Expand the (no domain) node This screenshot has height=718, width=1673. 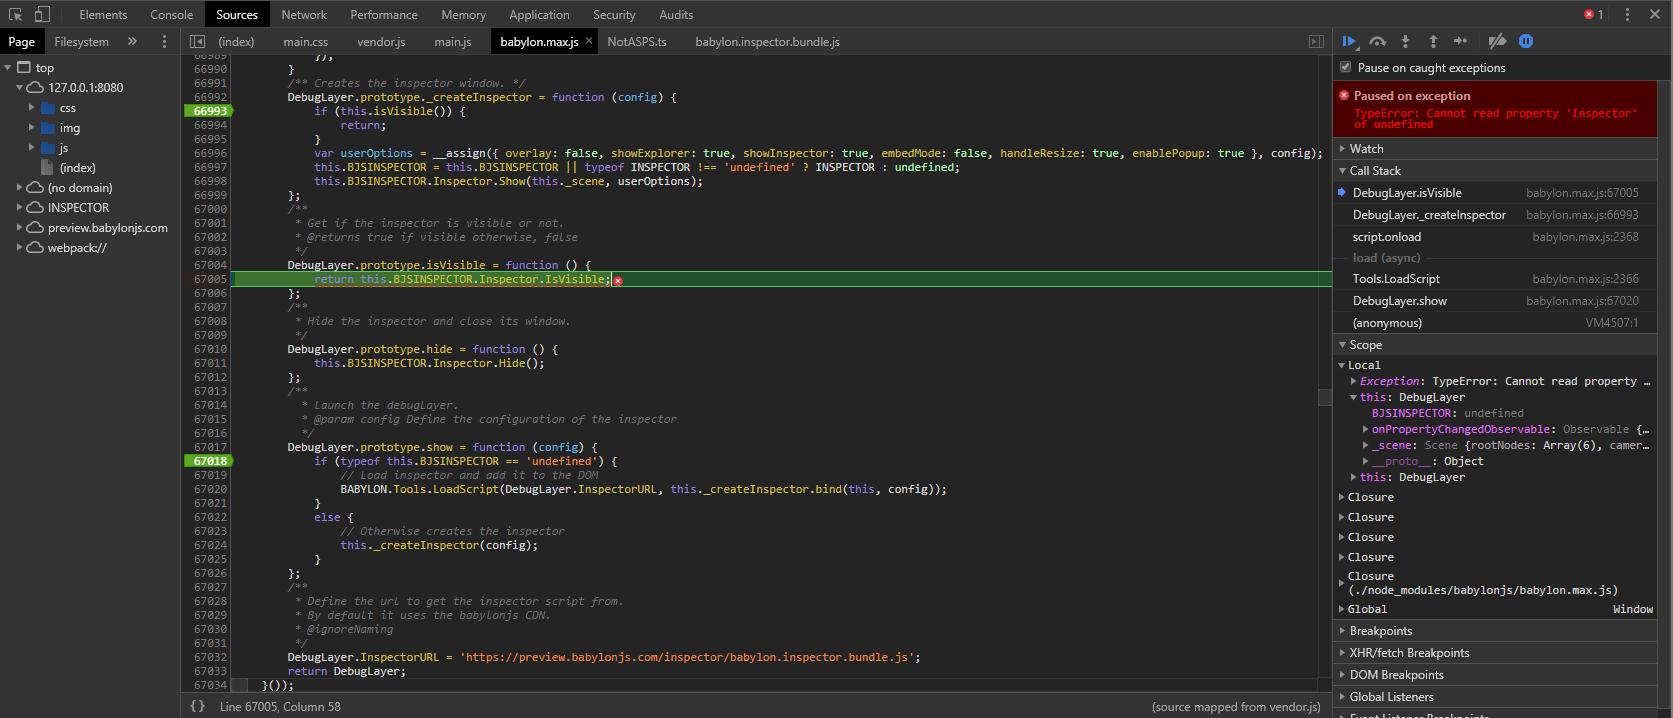(19, 188)
